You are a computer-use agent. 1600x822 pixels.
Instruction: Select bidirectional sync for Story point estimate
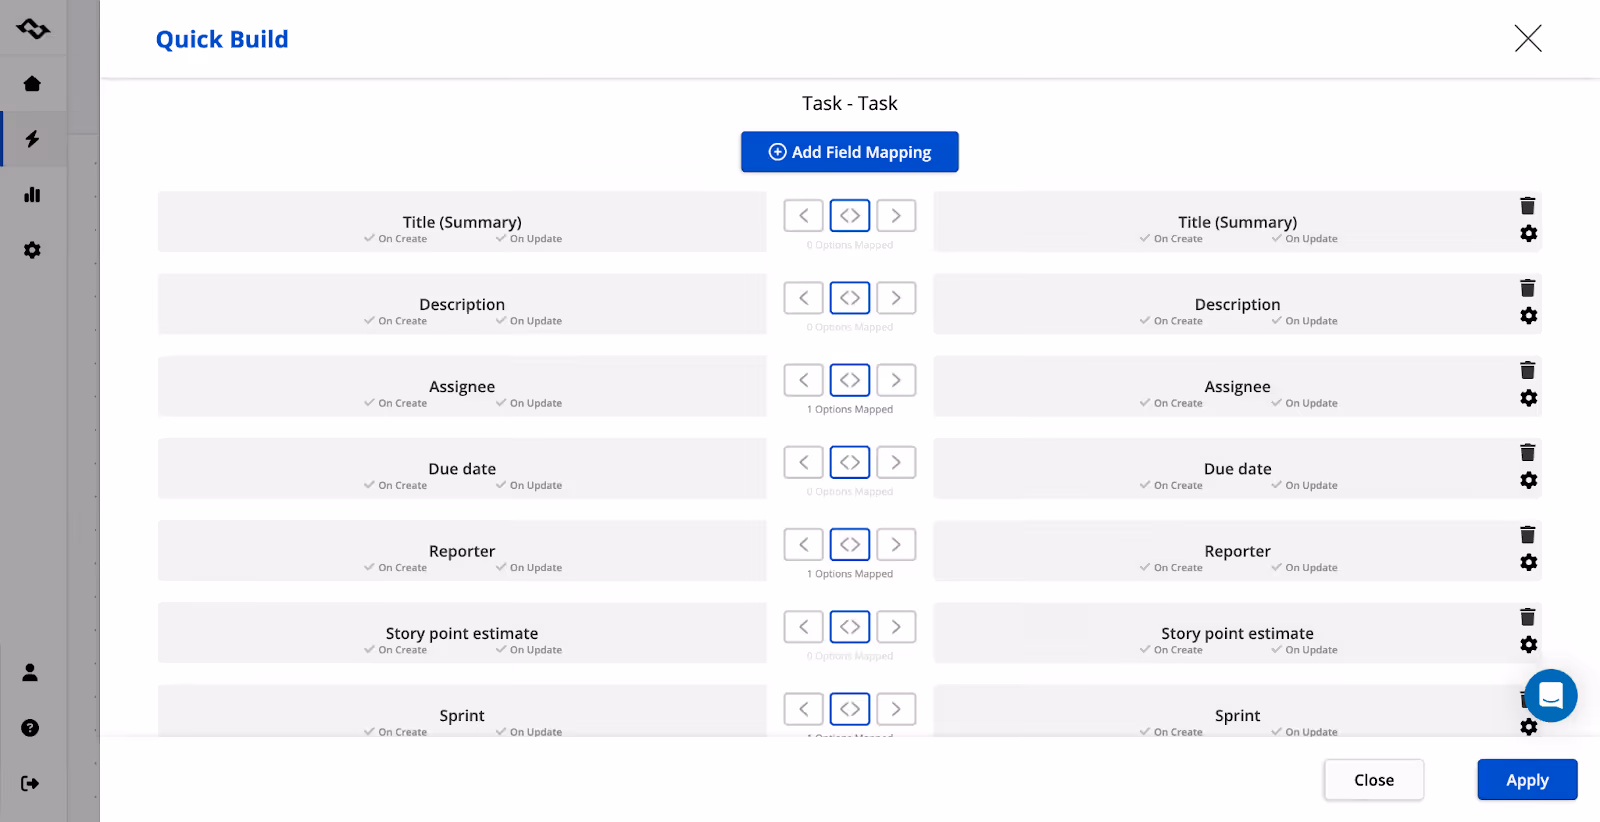pyautogui.click(x=850, y=627)
